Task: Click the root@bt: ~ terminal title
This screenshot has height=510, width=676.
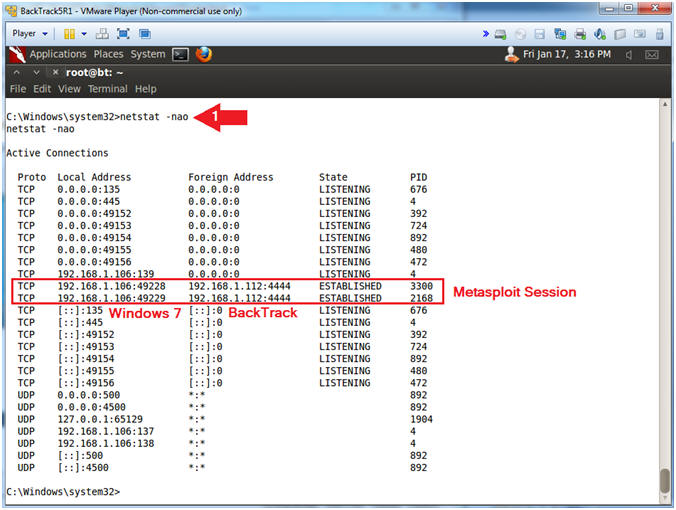Action: click(94, 72)
